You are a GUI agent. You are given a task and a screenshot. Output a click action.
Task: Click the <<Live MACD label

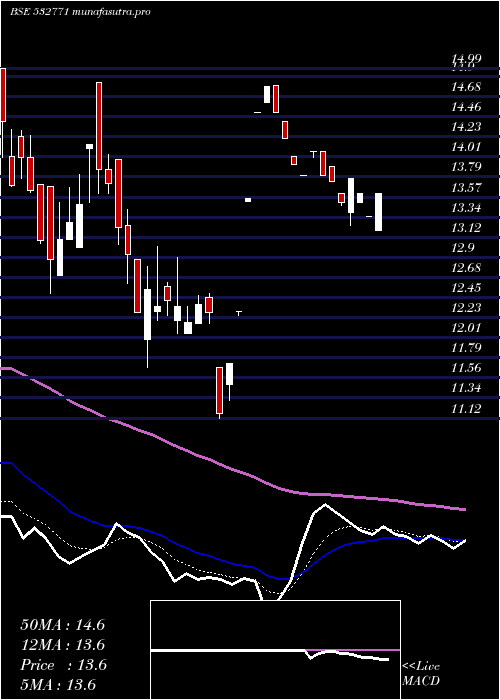pyautogui.click(x=421, y=673)
